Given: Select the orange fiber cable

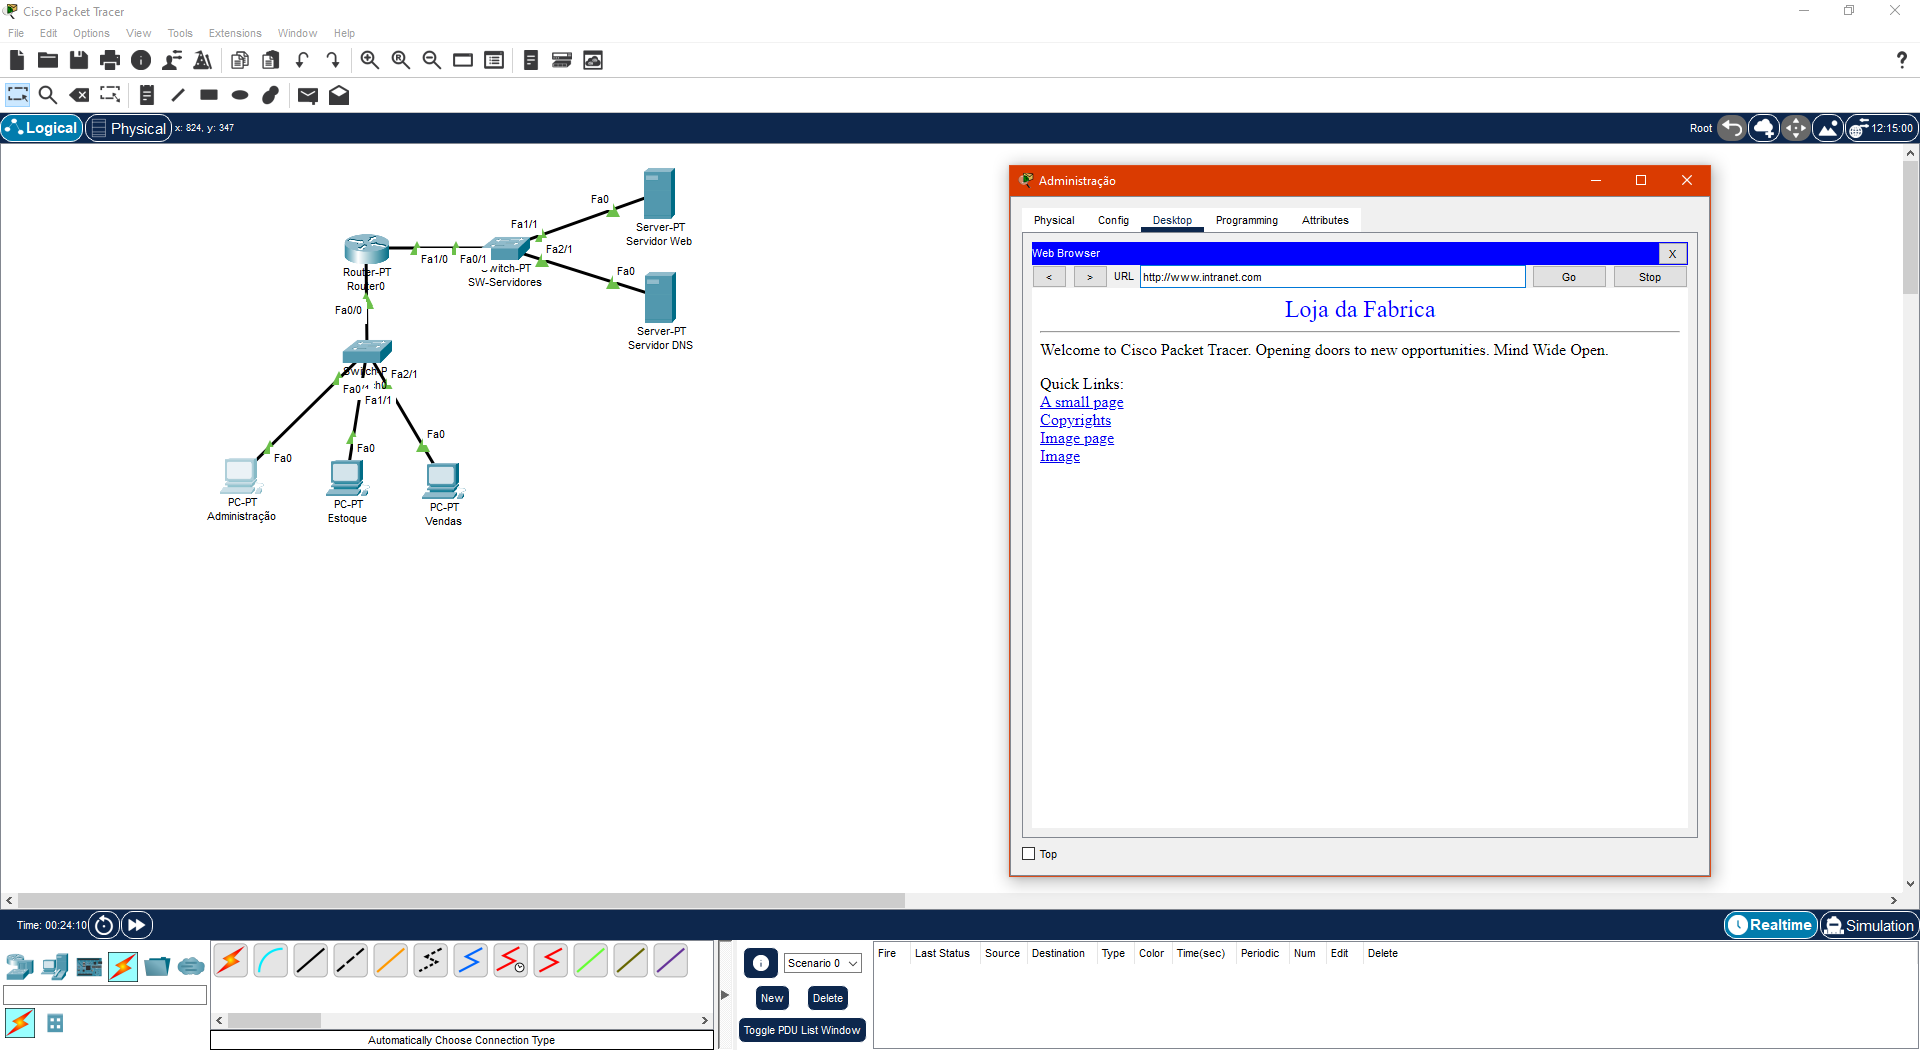Looking at the screenshot, I should pos(391,961).
